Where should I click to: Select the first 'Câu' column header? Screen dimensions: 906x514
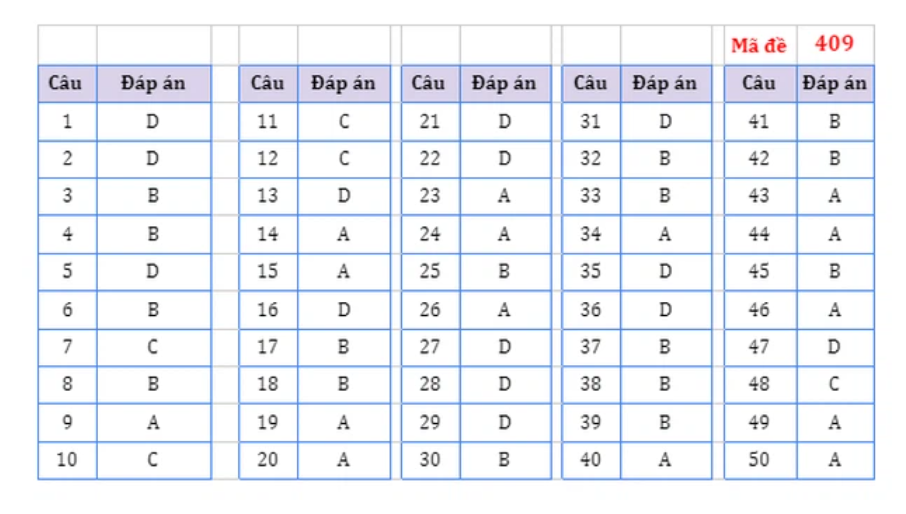pyautogui.click(x=67, y=84)
